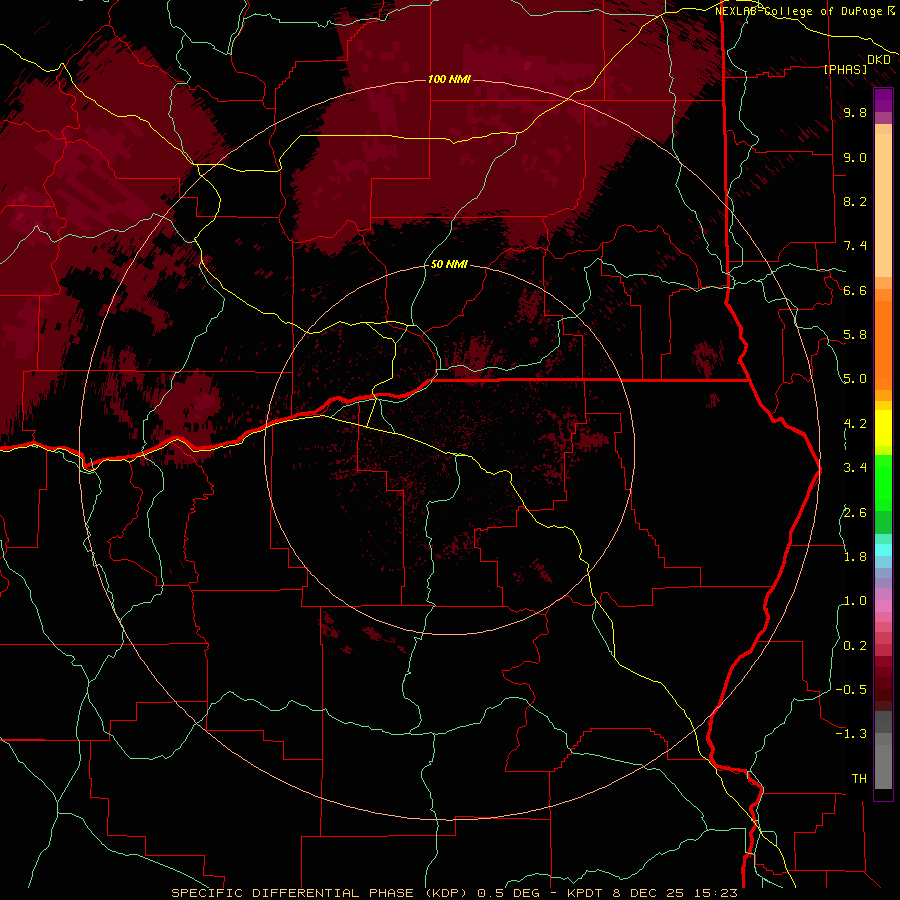Click the DKD product label

[879, 60]
